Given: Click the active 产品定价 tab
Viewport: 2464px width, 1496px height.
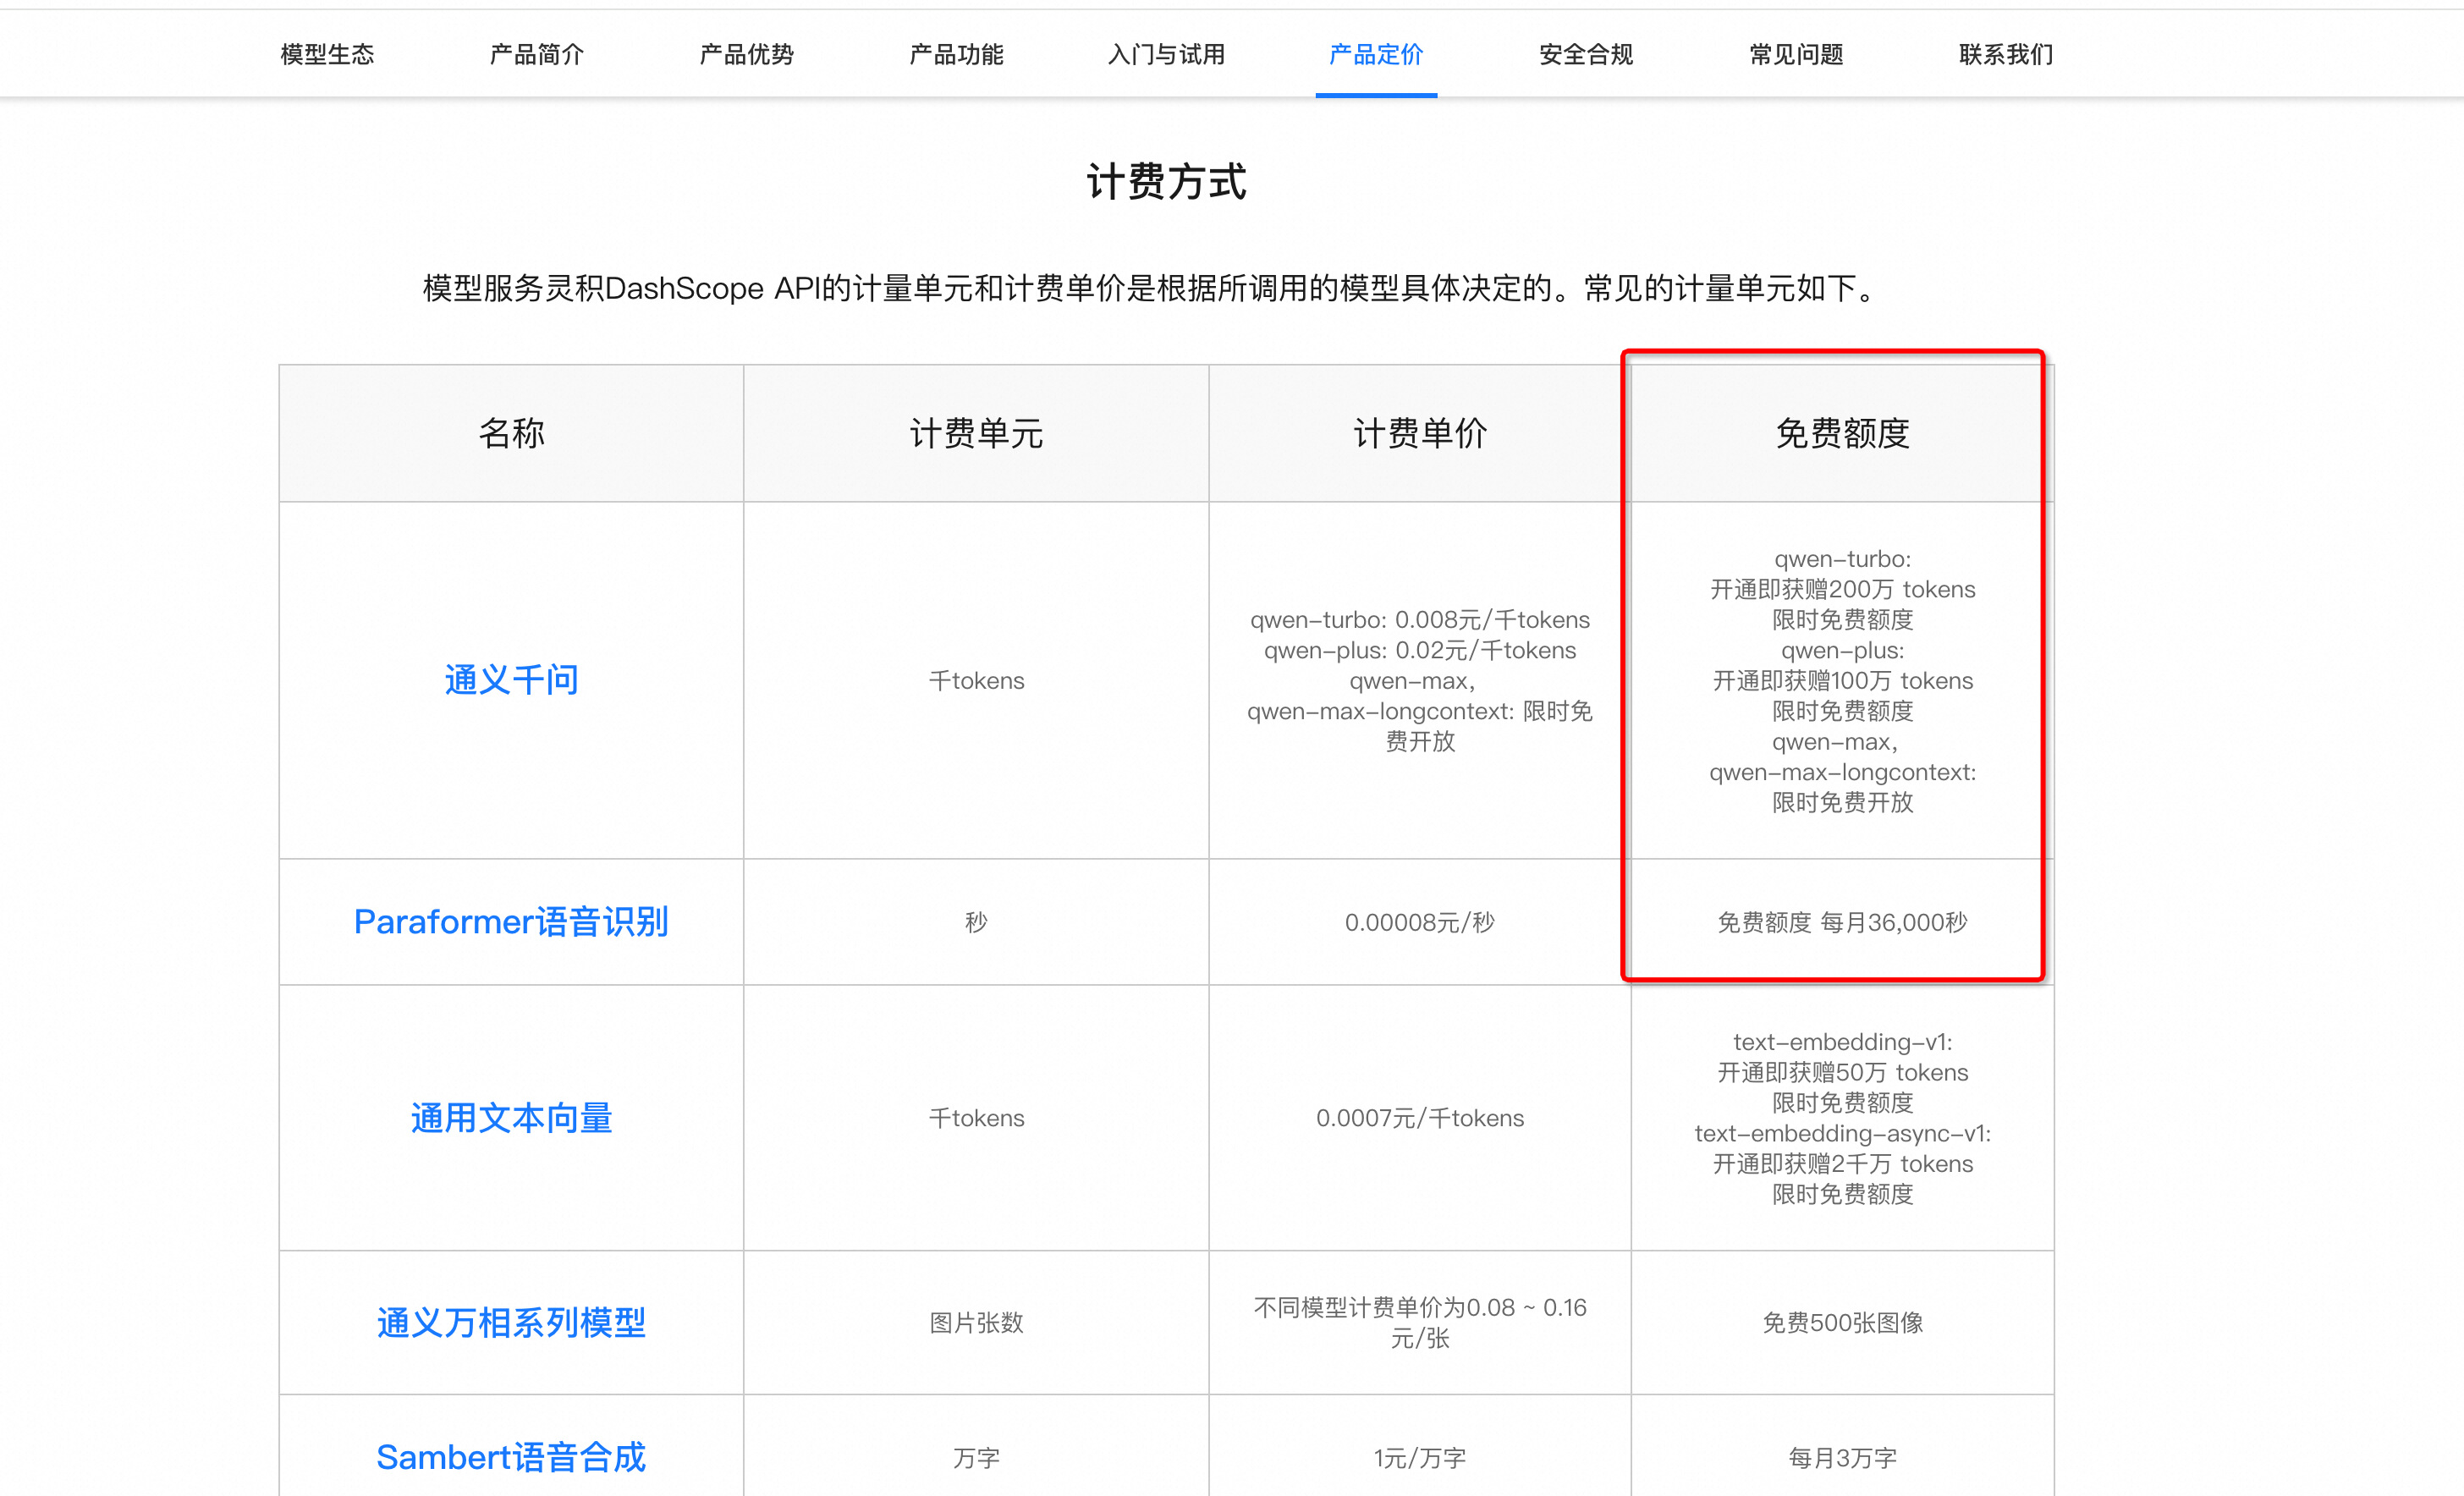Looking at the screenshot, I should tap(1376, 55).
